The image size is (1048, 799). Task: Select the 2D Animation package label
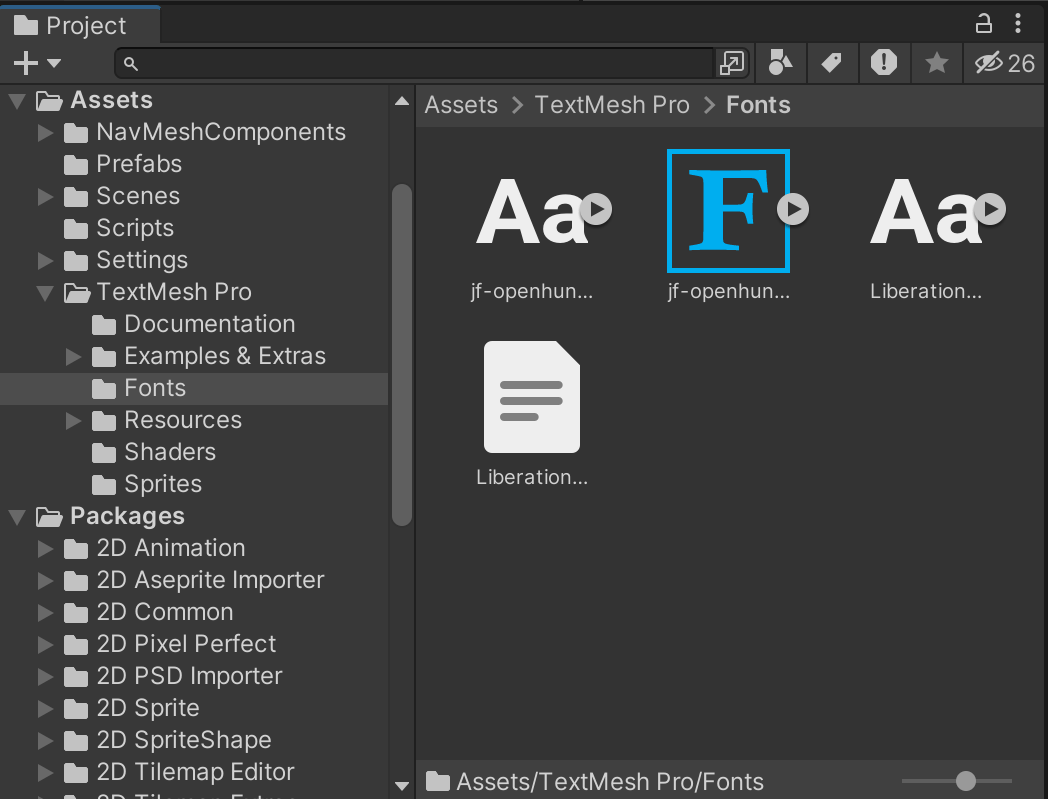[171, 548]
